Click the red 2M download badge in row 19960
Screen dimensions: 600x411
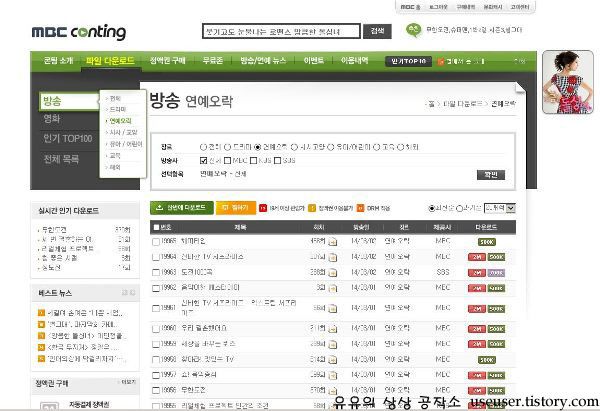477,329
